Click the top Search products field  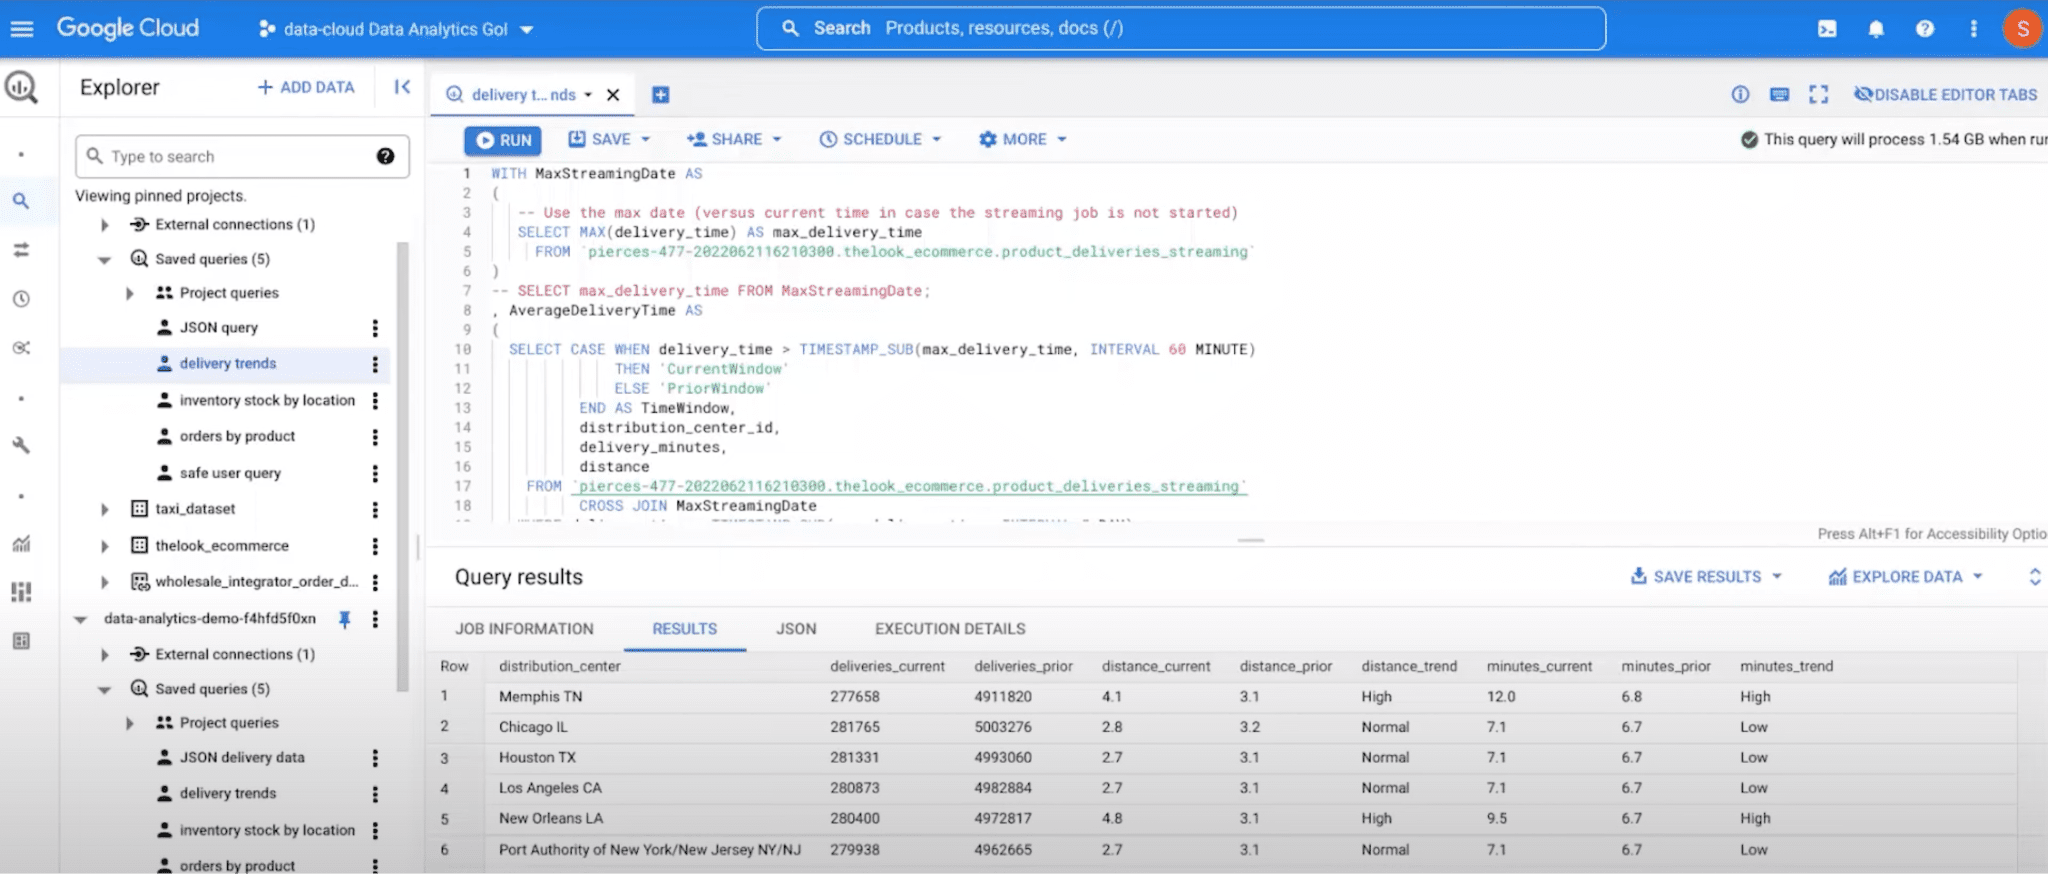click(1181, 28)
